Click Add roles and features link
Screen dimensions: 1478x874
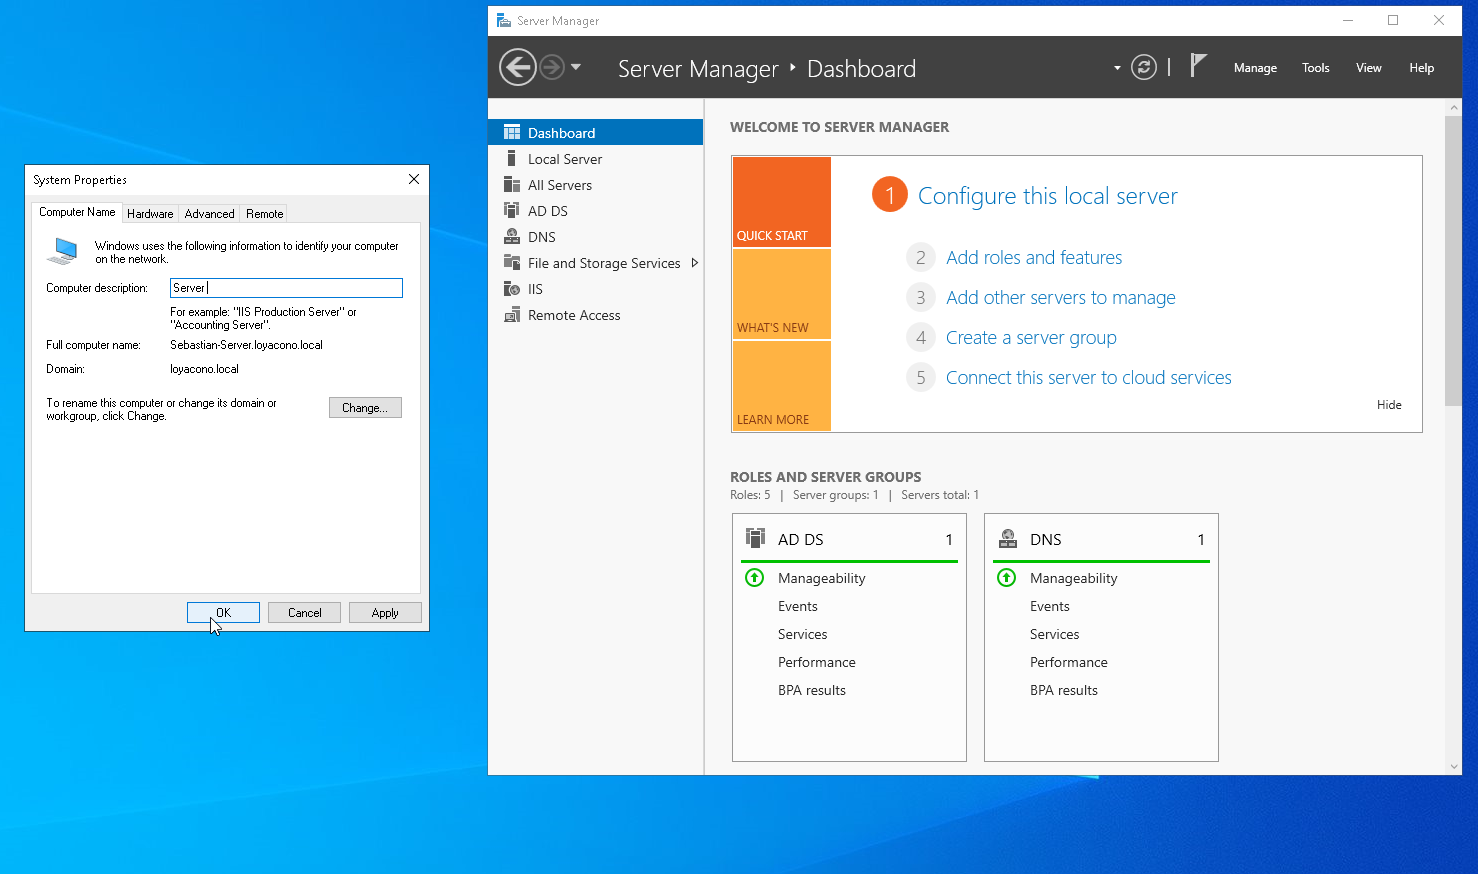1034,257
